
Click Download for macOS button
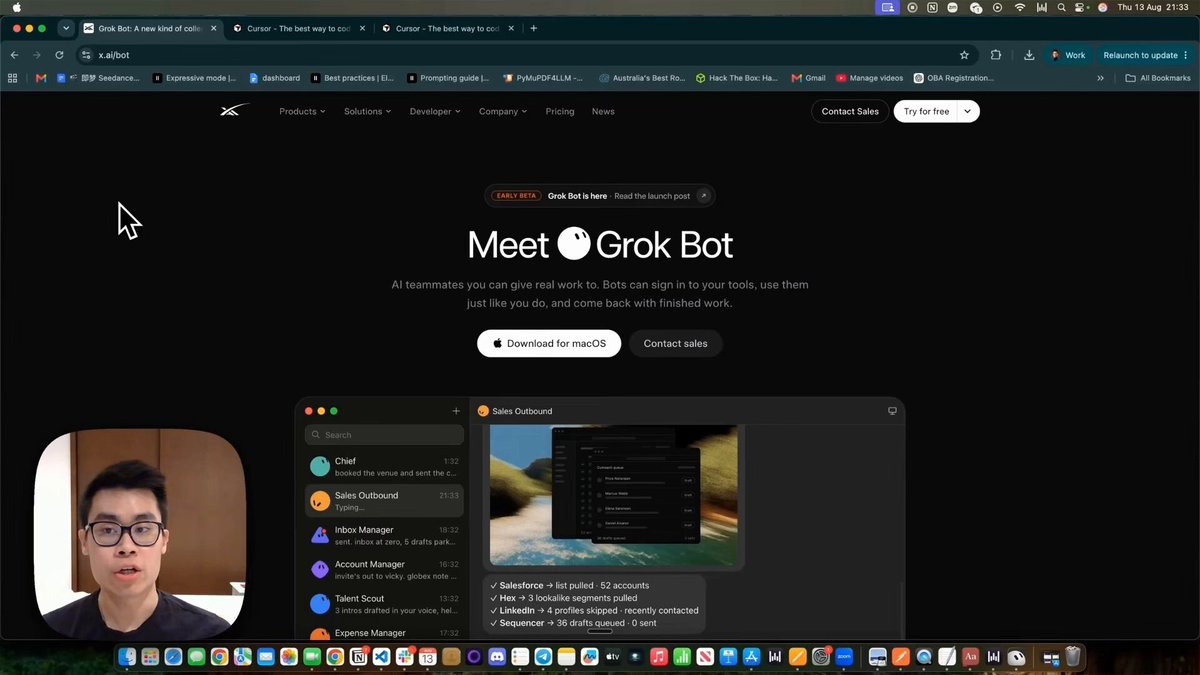click(x=549, y=343)
